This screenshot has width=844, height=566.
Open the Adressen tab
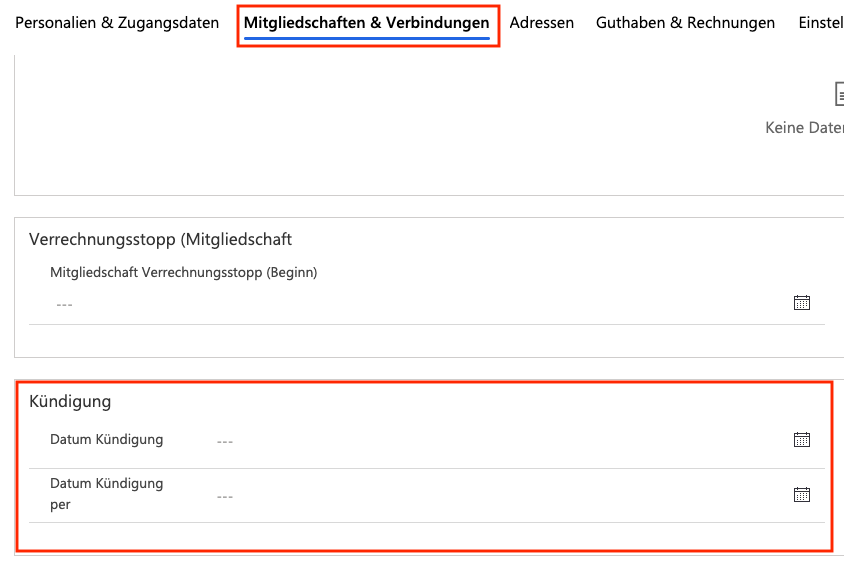(541, 22)
